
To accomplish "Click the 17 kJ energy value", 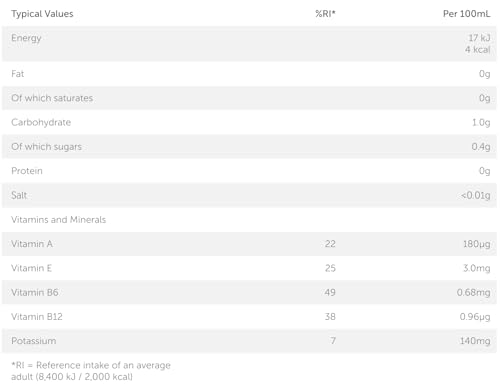I will coord(479,38).
